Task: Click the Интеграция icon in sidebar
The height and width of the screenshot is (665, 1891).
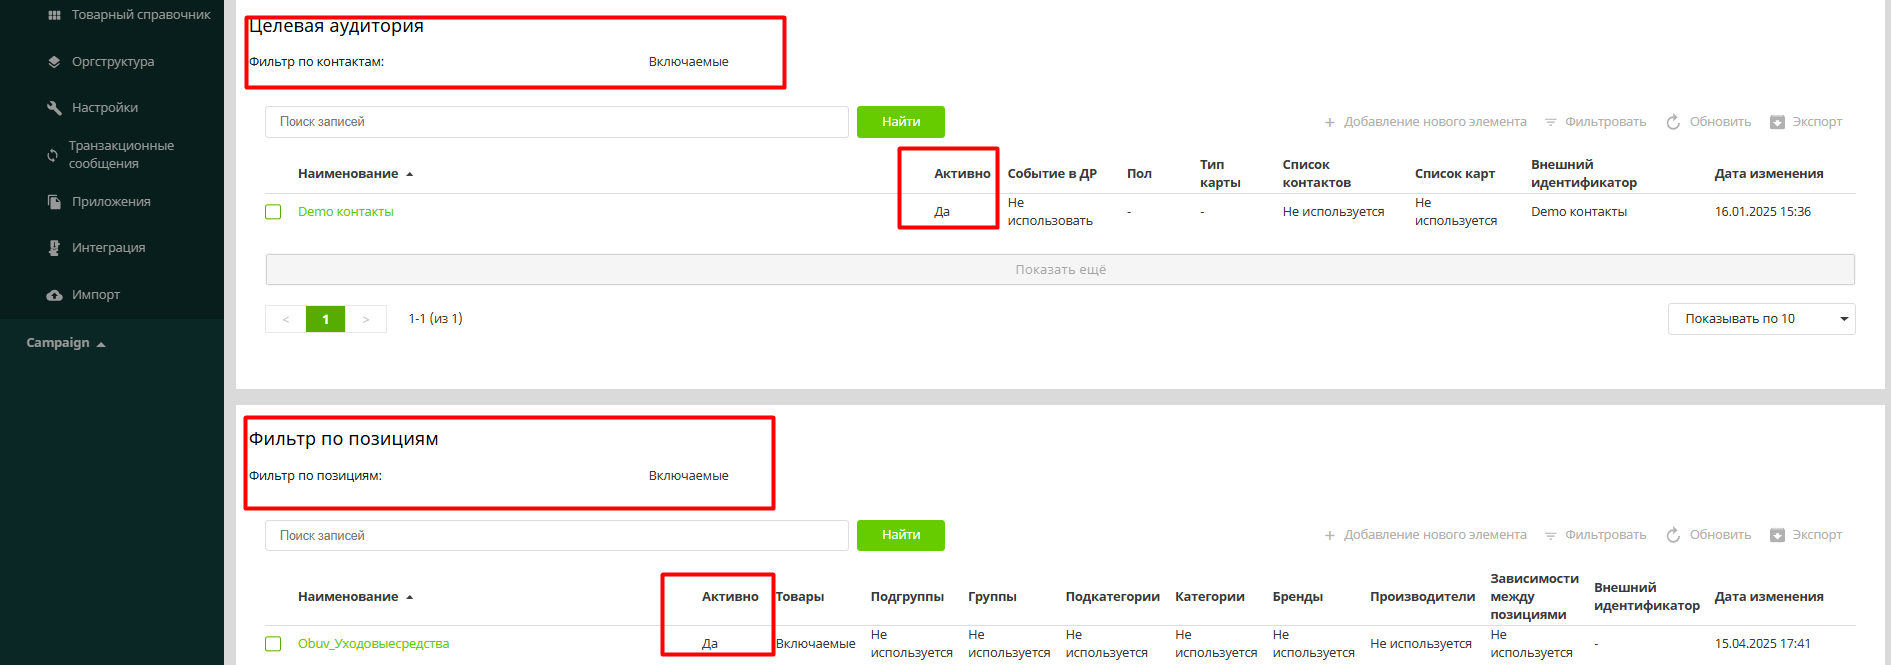Action: [54, 248]
